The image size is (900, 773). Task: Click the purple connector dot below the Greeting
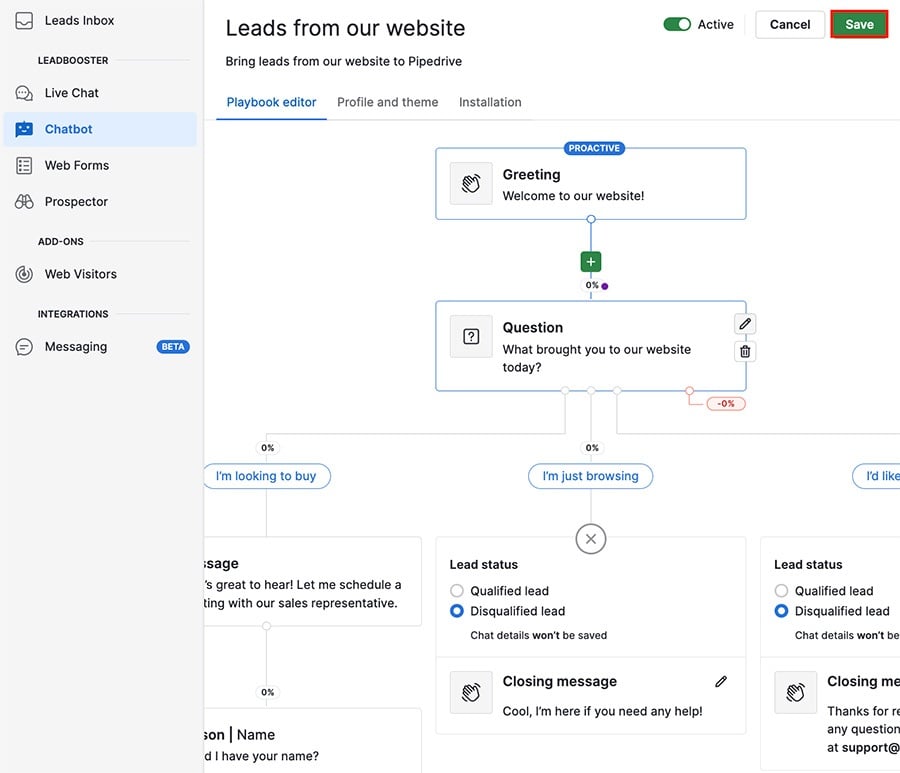[603, 285]
